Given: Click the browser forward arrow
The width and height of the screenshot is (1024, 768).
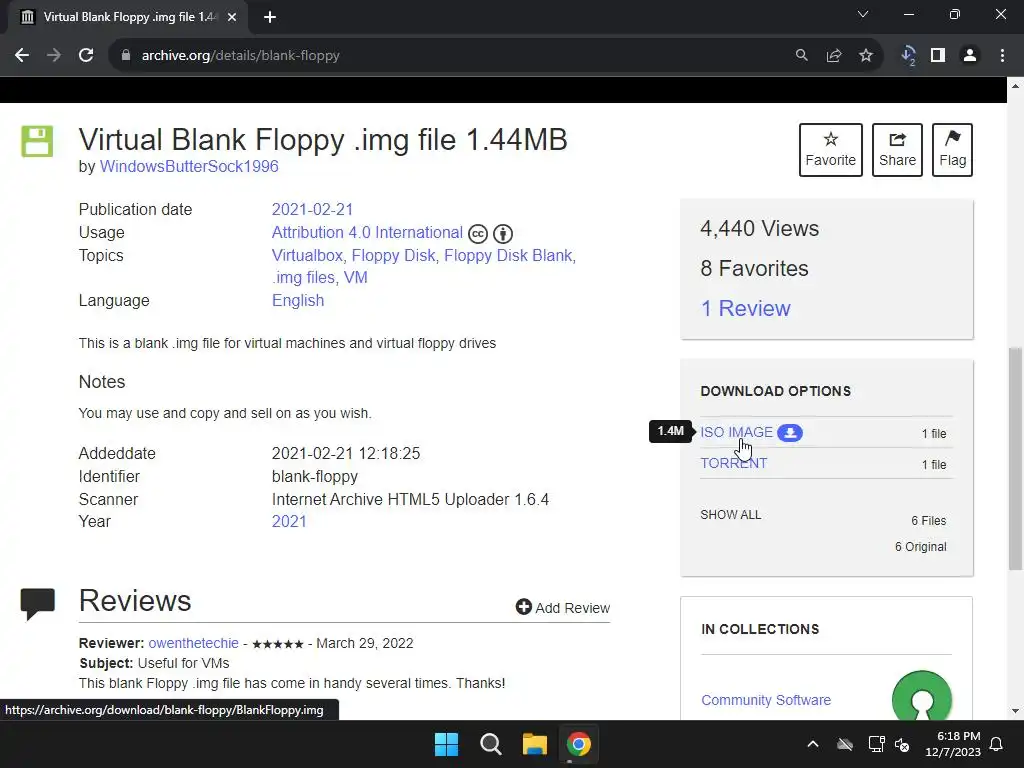Looking at the screenshot, I should tap(54, 56).
